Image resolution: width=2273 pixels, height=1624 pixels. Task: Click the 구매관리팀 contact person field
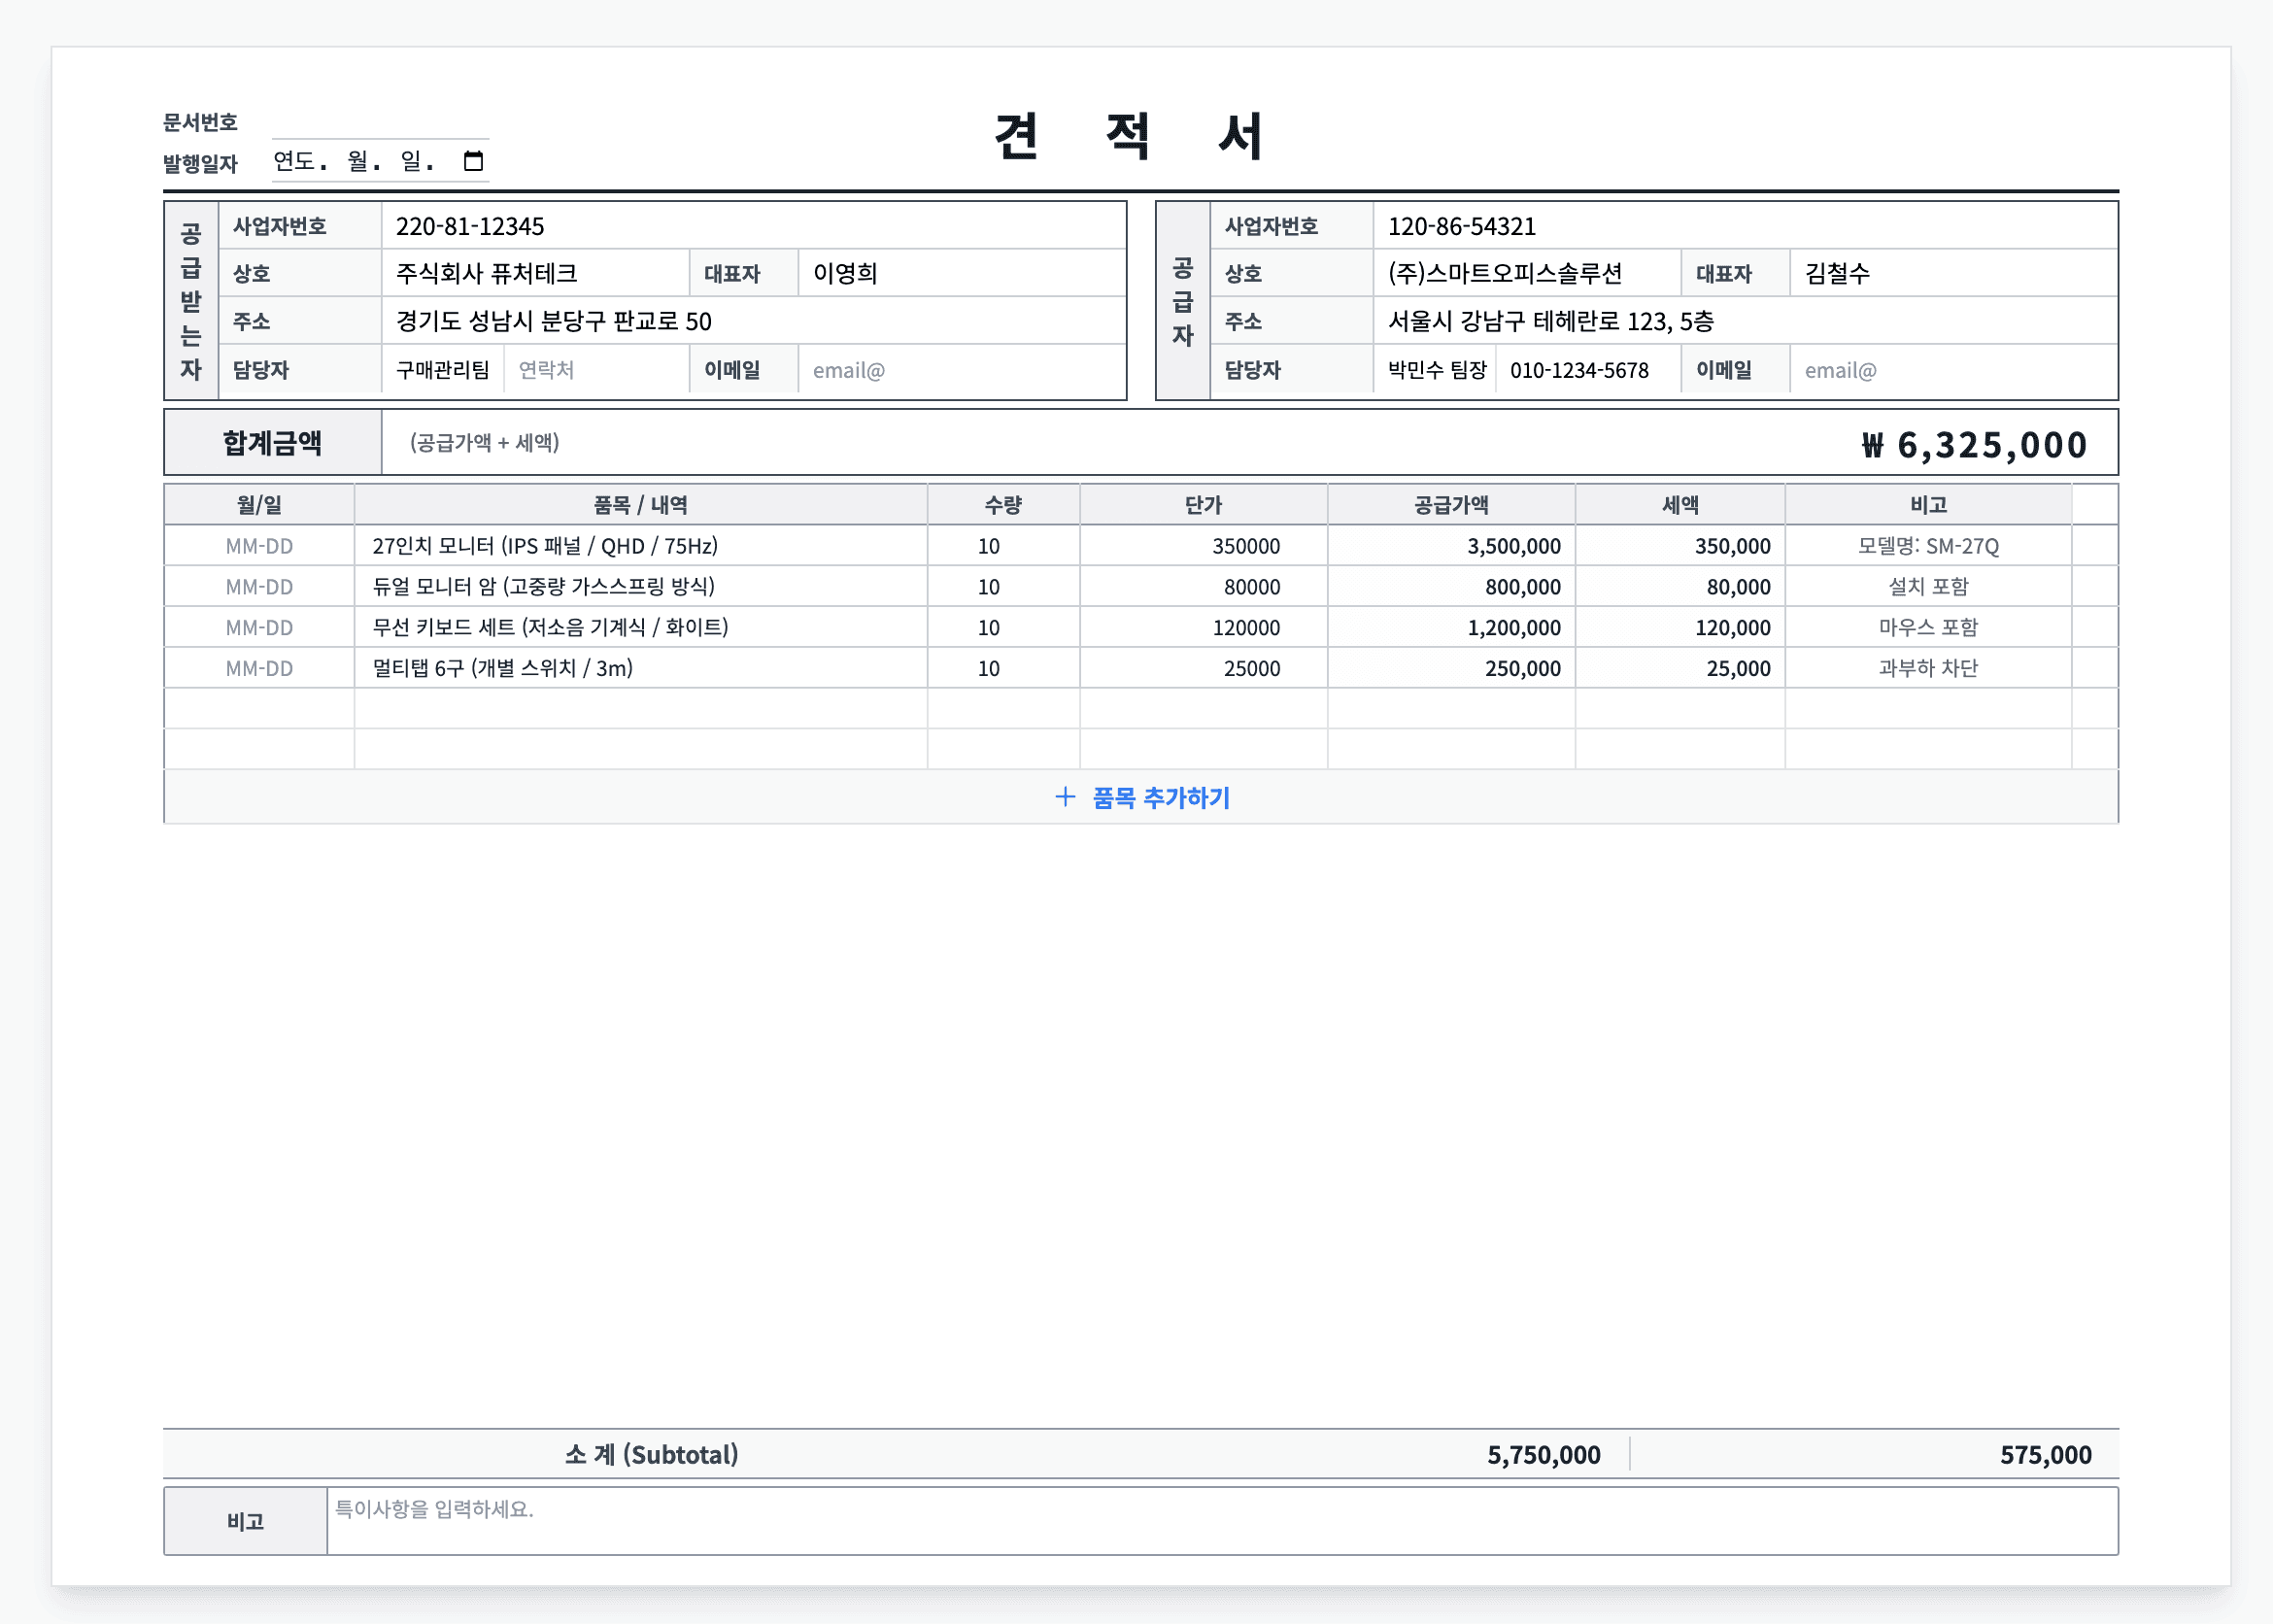coord(443,371)
